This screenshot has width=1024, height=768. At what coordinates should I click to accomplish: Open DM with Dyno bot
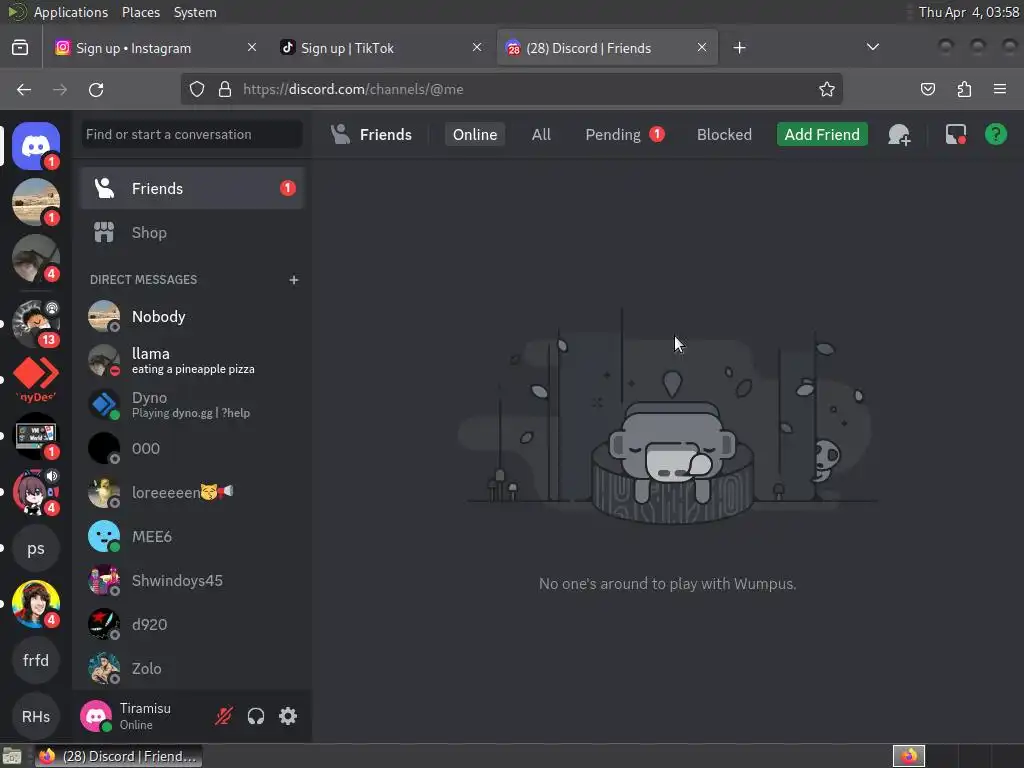[x=193, y=405]
